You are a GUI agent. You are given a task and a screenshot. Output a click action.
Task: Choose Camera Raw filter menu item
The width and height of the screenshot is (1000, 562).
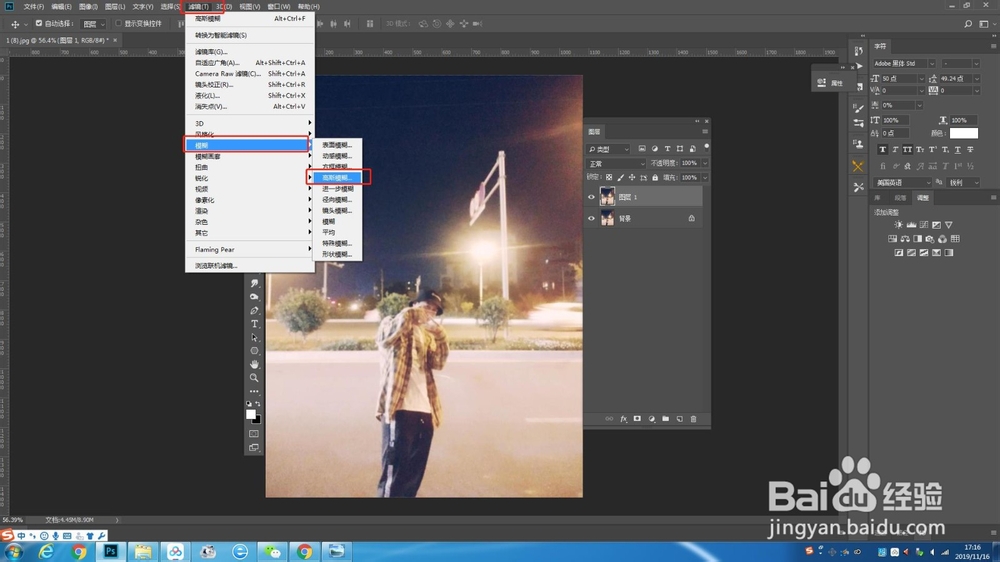pos(250,73)
